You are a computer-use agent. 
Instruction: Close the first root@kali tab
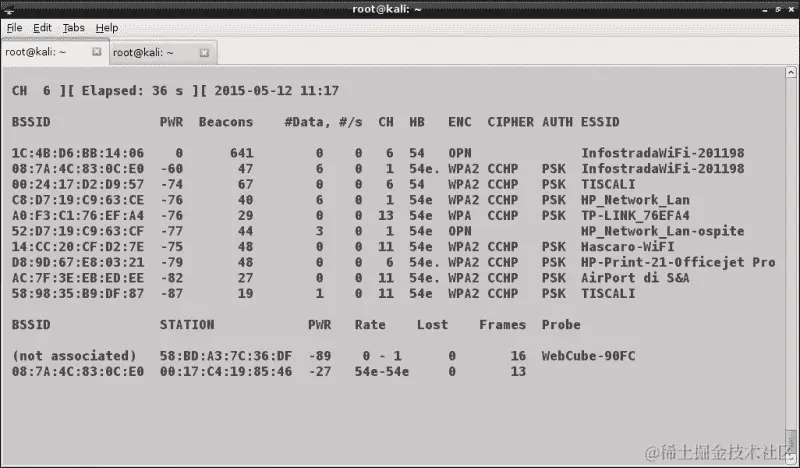96,52
